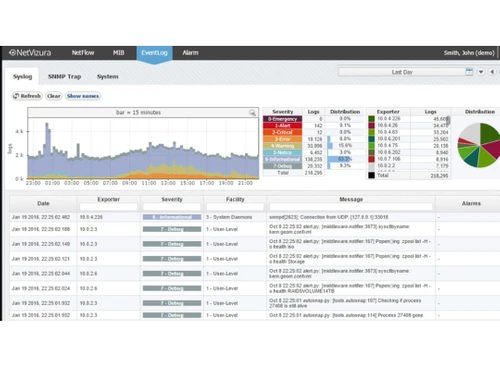Select the 0-Emergency severity label
The height and width of the screenshot is (375, 500).
click(x=283, y=119)
